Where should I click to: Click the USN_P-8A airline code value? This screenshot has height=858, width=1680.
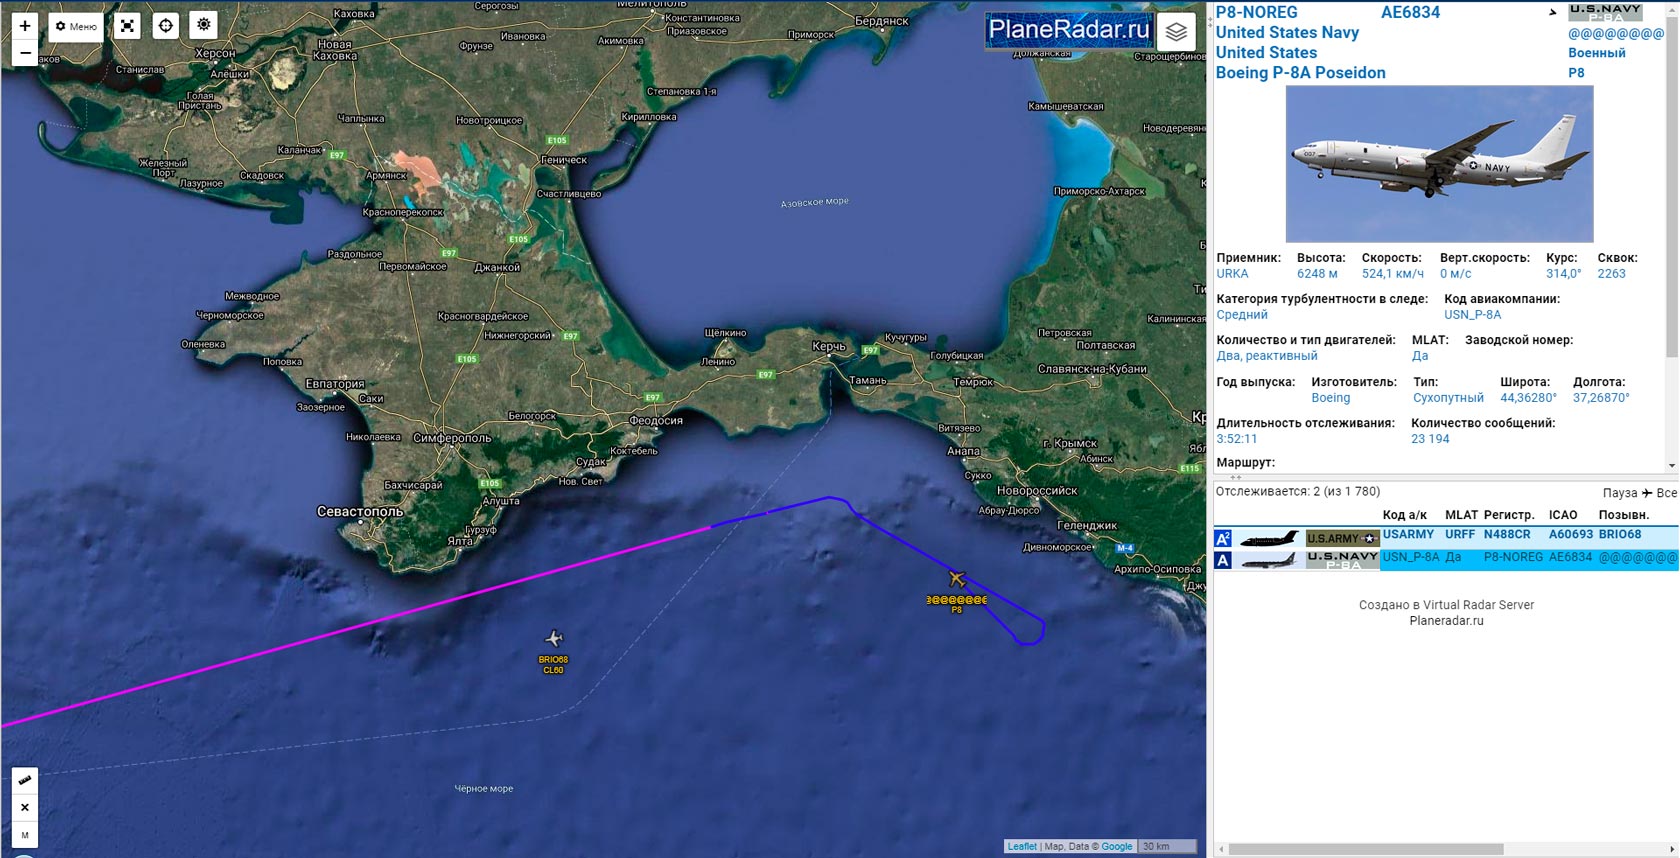pyautogui.click(x=1472, y=315)
